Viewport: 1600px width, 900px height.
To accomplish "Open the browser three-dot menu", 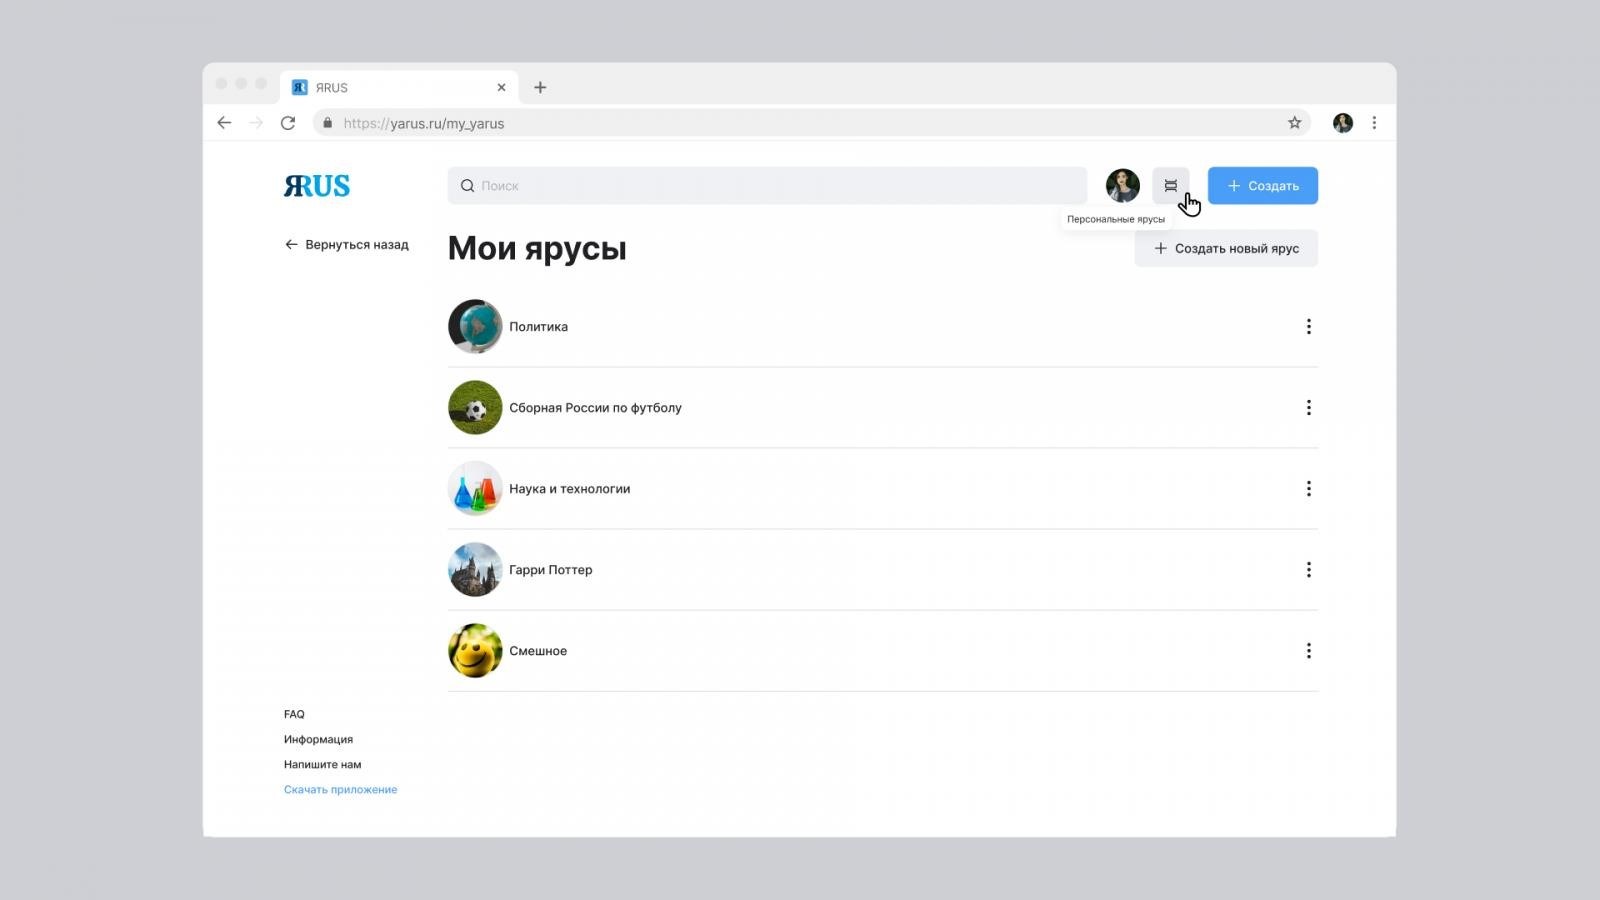I will point(1374,123).
